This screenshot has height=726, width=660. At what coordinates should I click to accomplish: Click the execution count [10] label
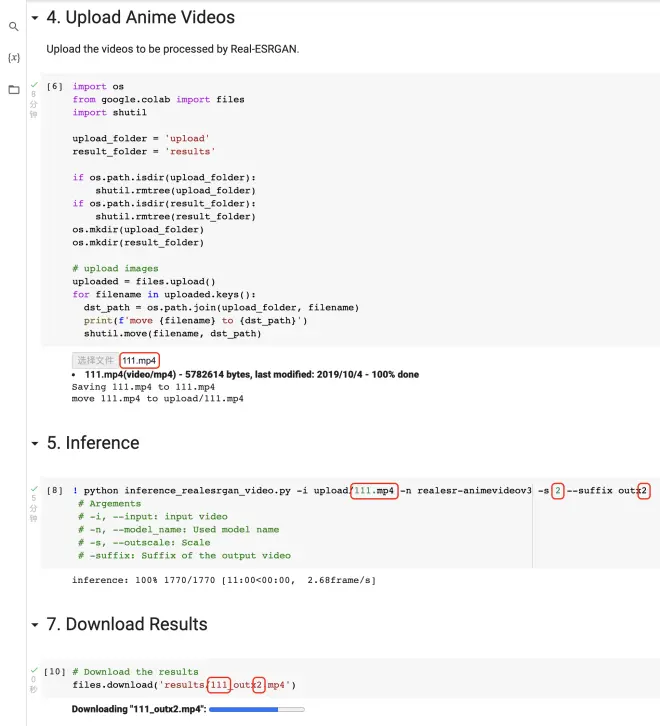55,672
